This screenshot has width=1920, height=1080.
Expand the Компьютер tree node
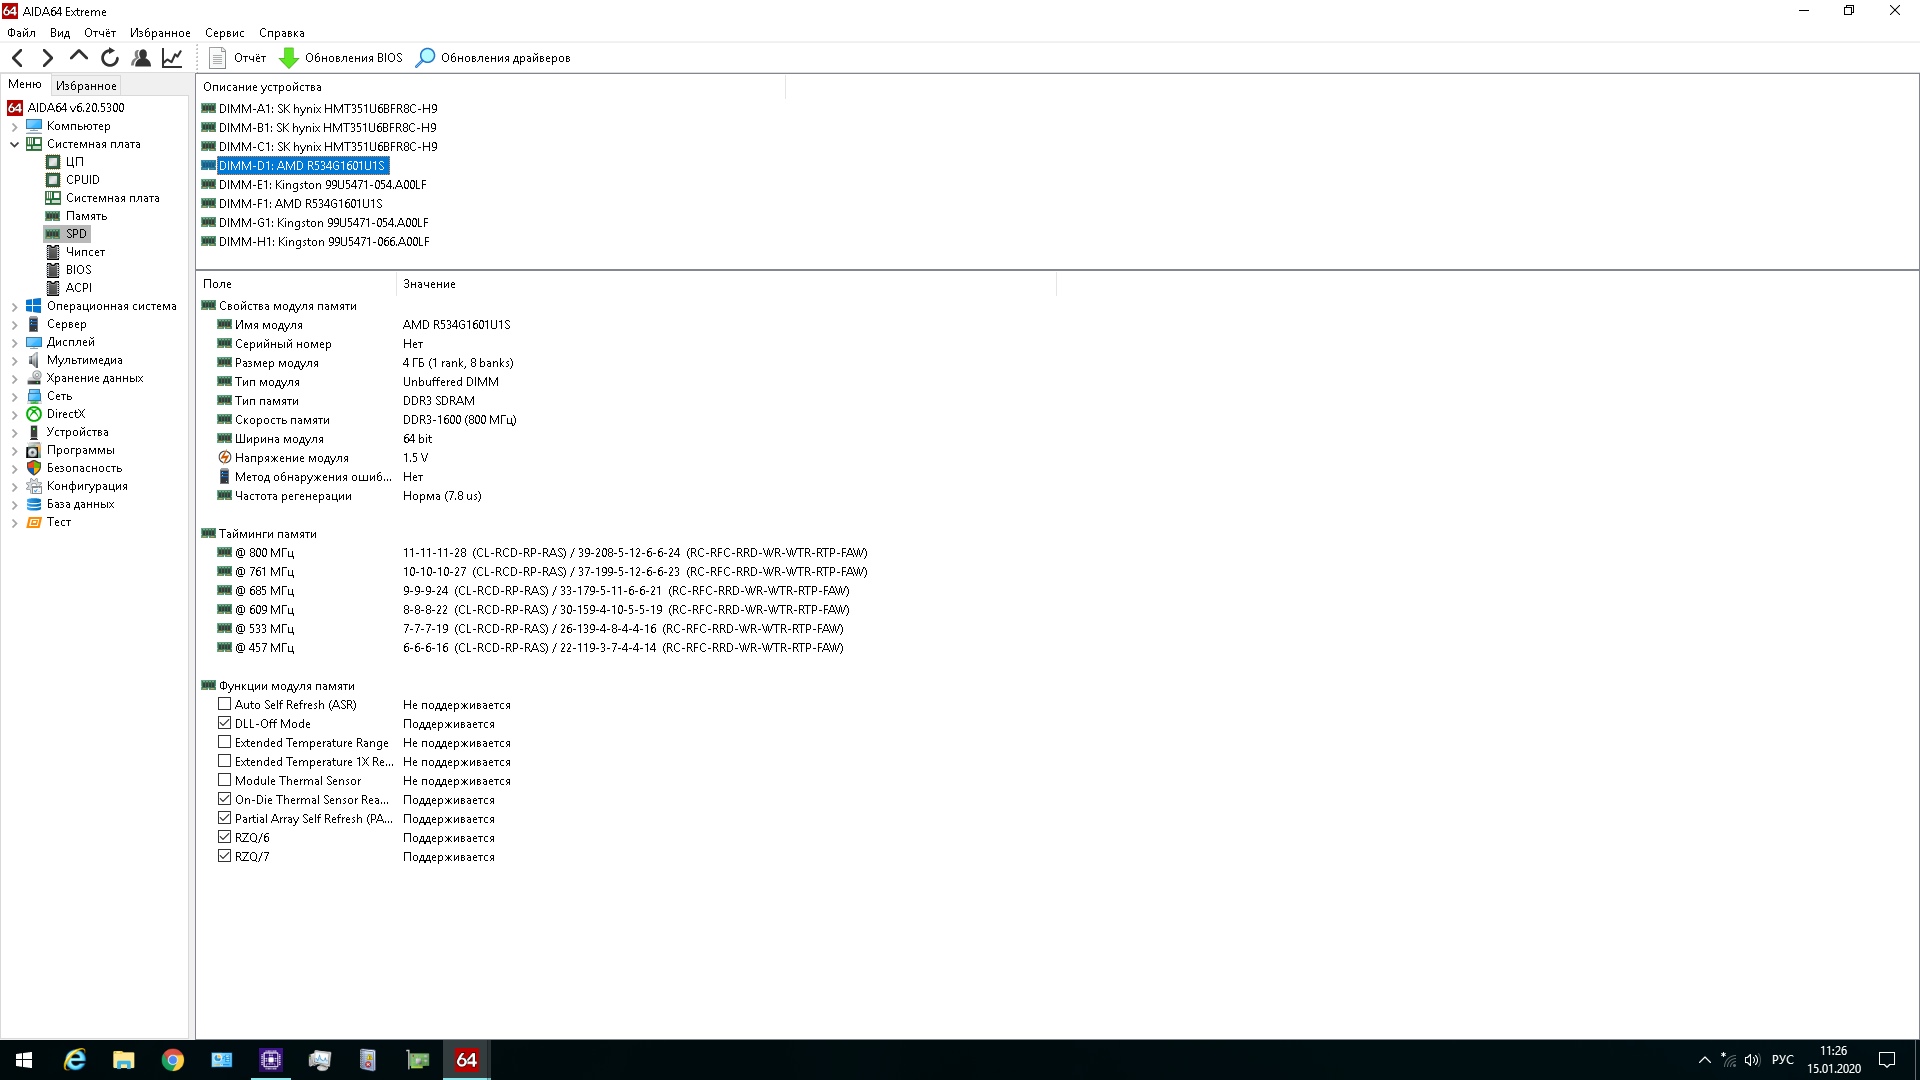click(14, 126)
